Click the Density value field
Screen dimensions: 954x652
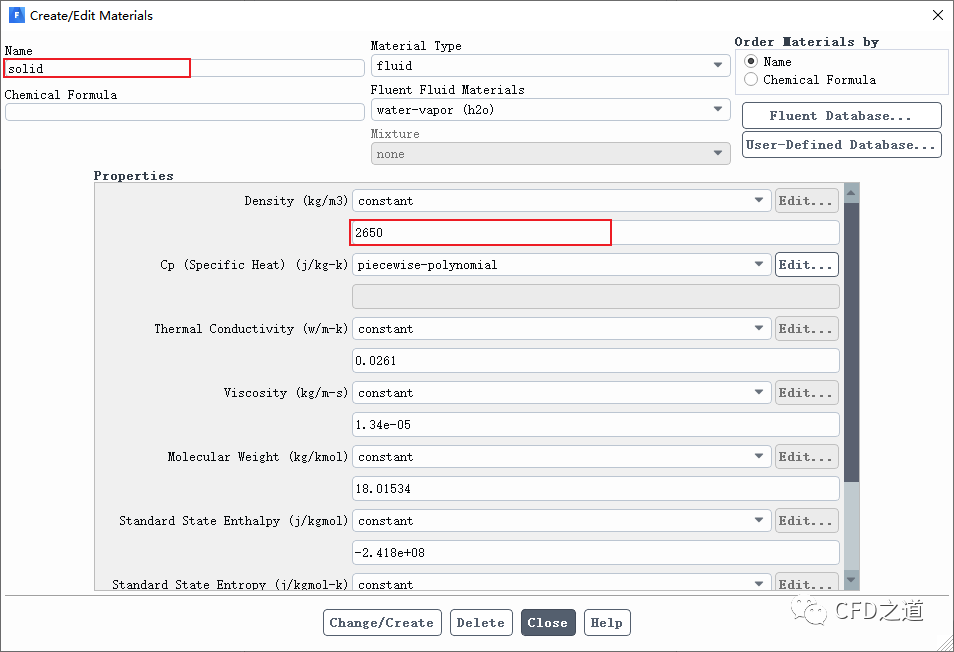click(595, 233)
